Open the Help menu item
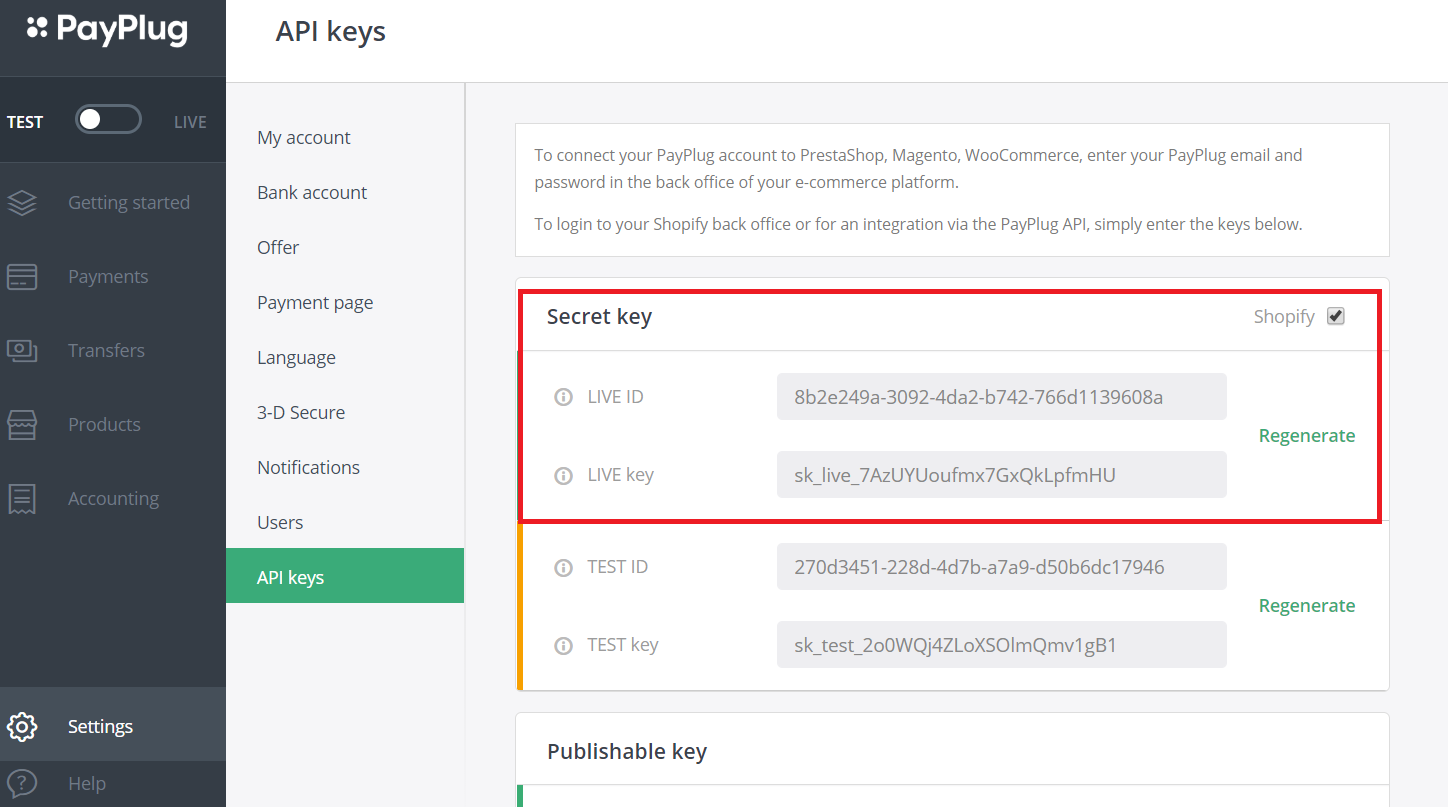Viewport: 1448px width, 807px height. (x=113, y=784)
